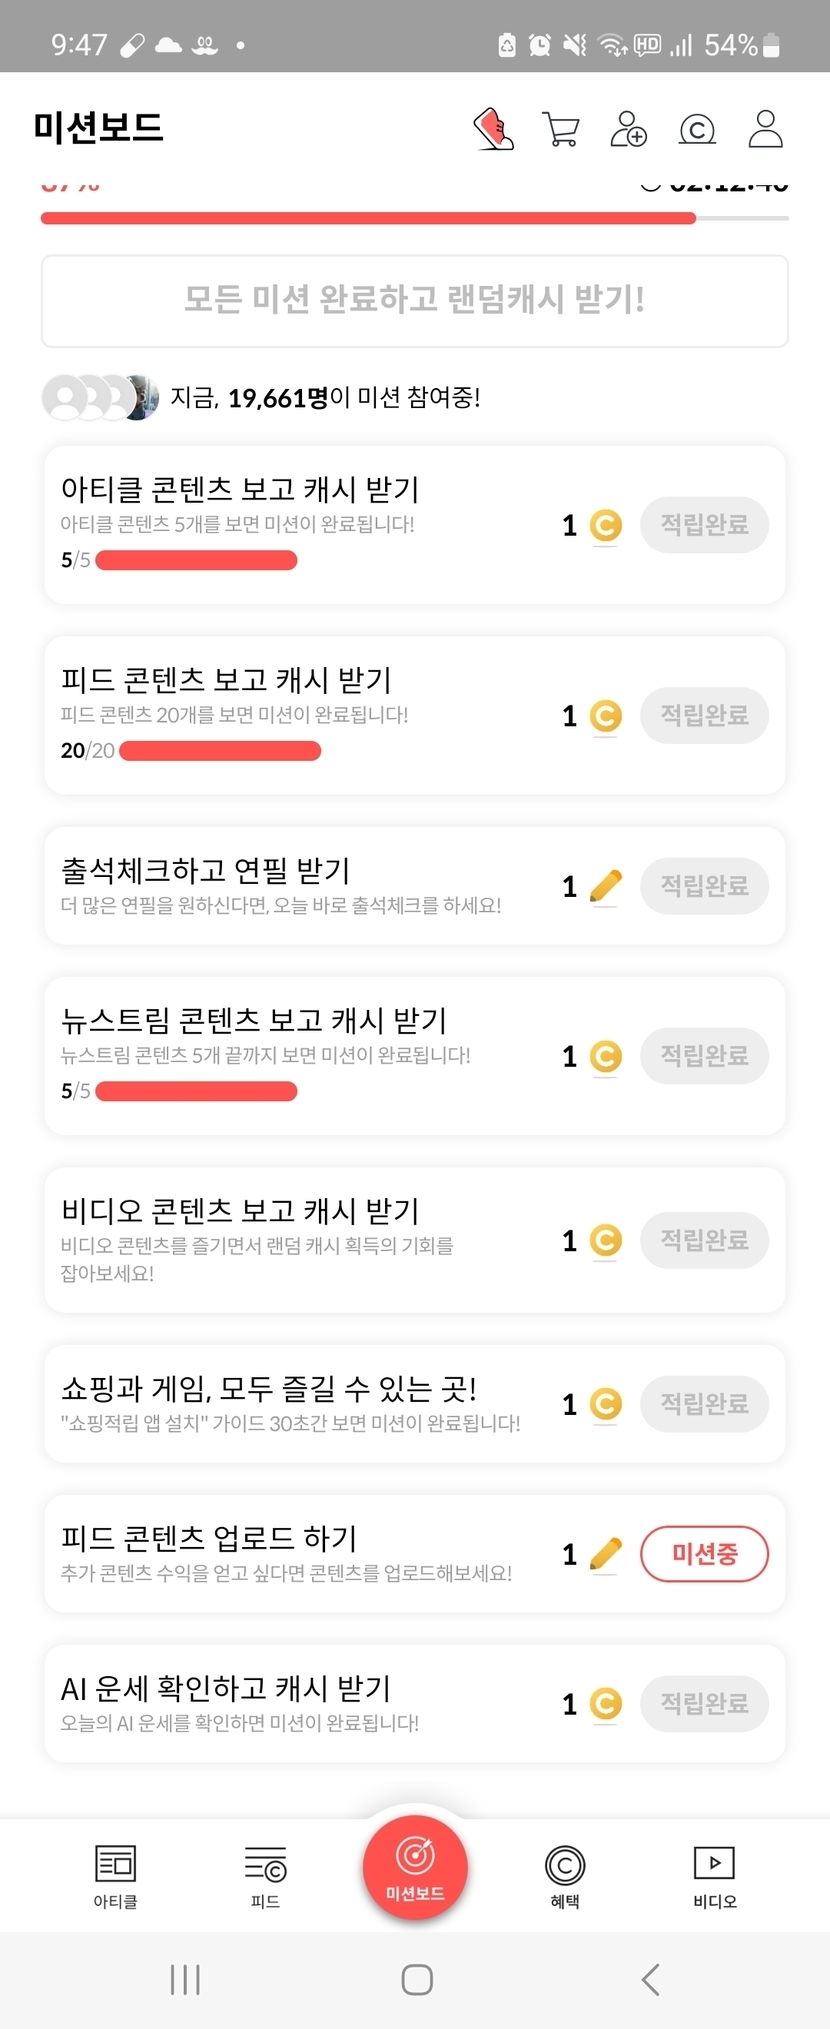Tap 모든 미션 완료하고 랜덤캐시 받기 button

414,300
